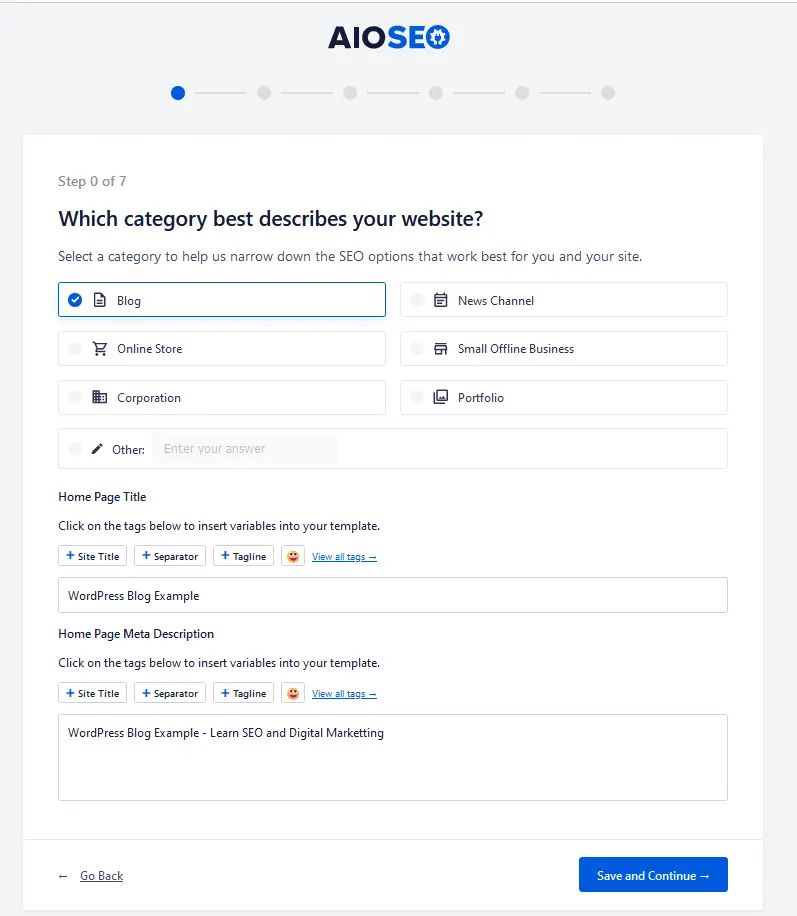The height and width of the screenshot is (916, 797).
Task: Add Site Title tag to Home Page Title
Action: [92, 556]
